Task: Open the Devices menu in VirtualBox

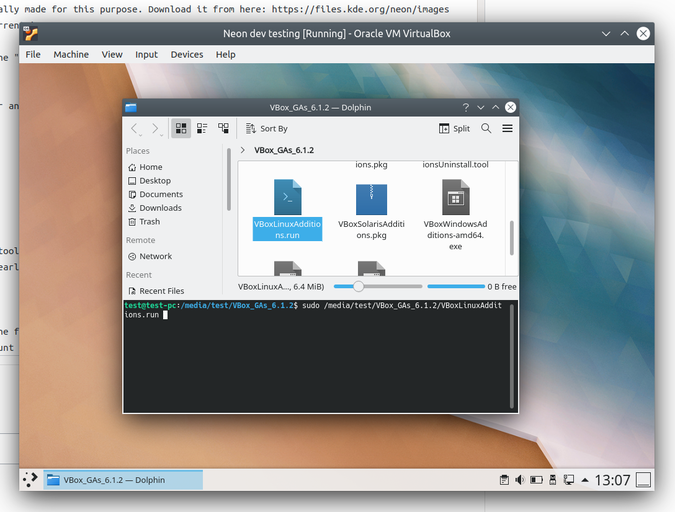Action: tap(186, 54)
